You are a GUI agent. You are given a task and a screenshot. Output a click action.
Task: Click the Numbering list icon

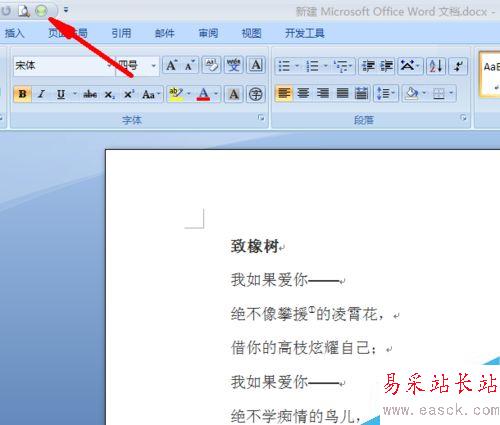[312, 66]
